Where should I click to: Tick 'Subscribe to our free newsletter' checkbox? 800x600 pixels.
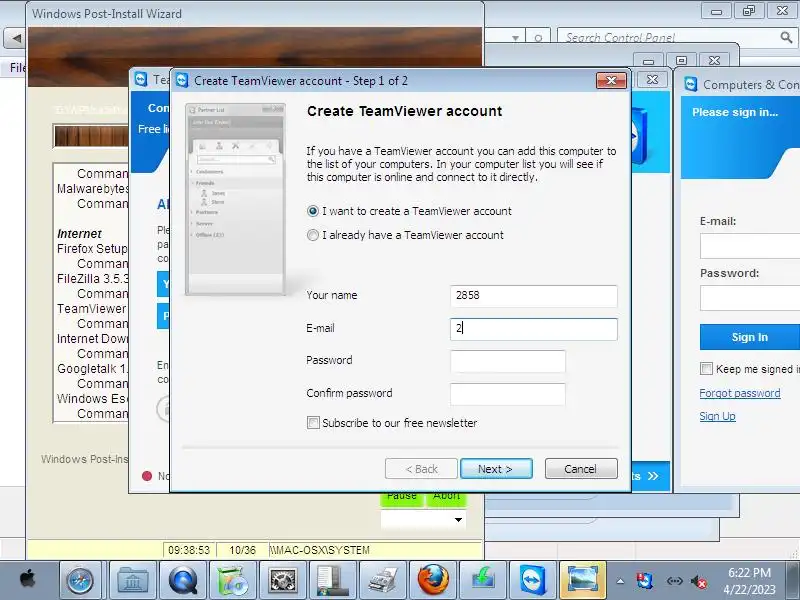tap(313, 422)
